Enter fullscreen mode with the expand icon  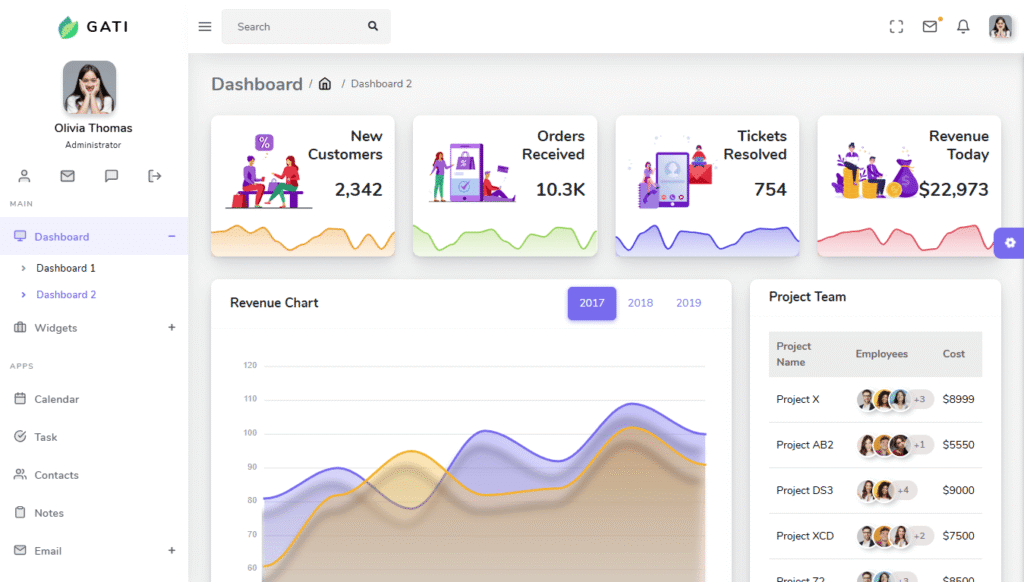897,27
